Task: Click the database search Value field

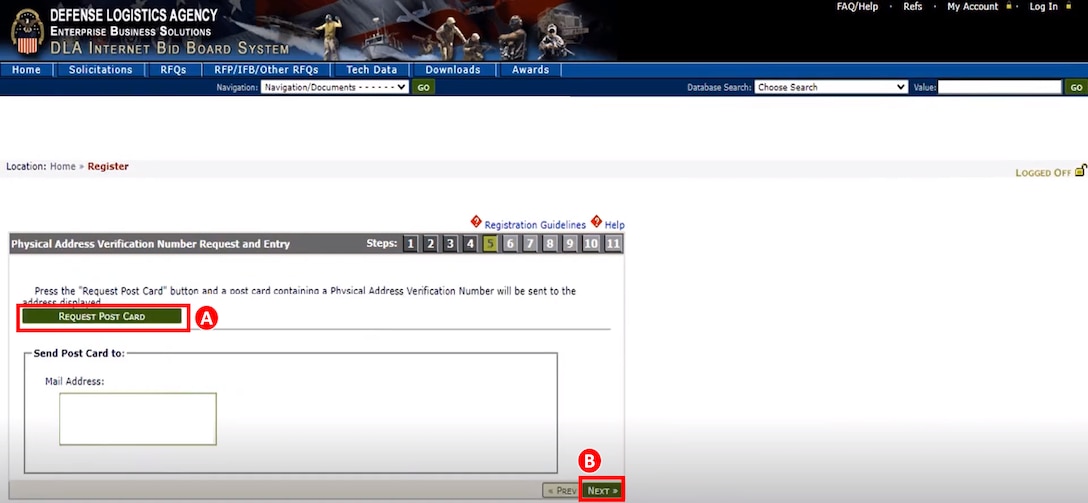Action: [x=999, y=87]
